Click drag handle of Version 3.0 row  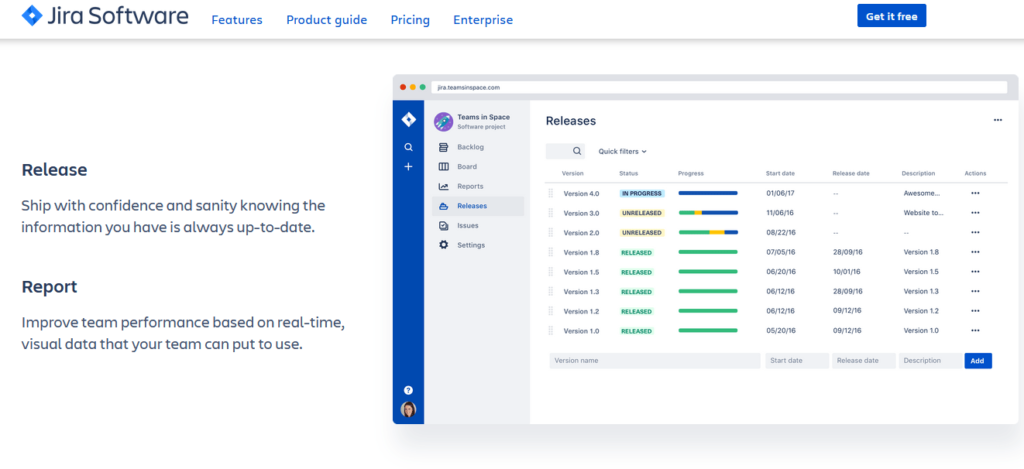coord(551,213)
